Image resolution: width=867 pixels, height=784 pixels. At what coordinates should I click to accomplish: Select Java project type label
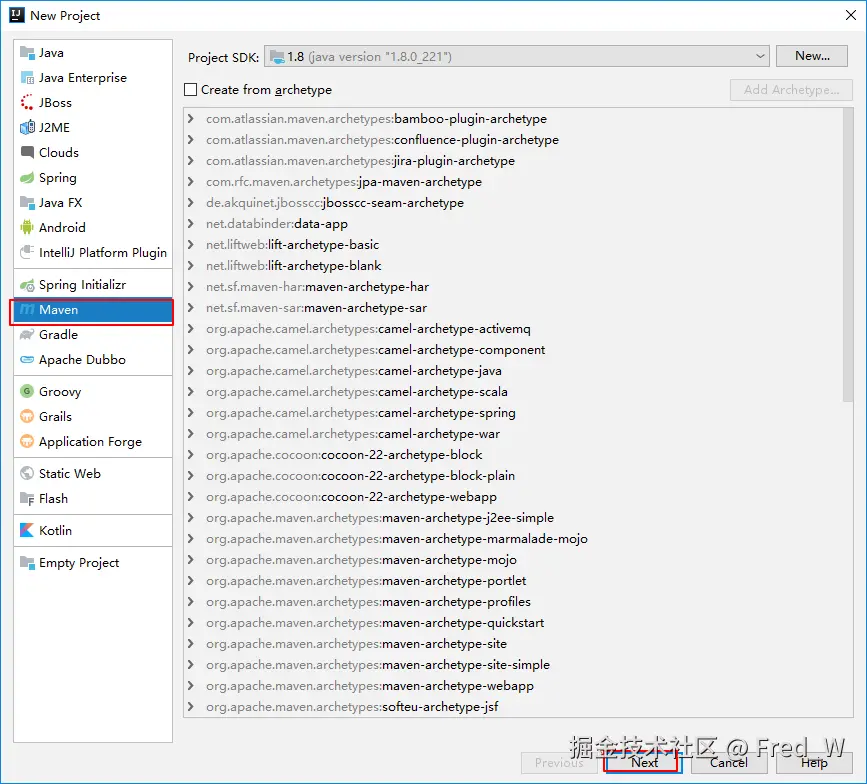click(51, 53)
